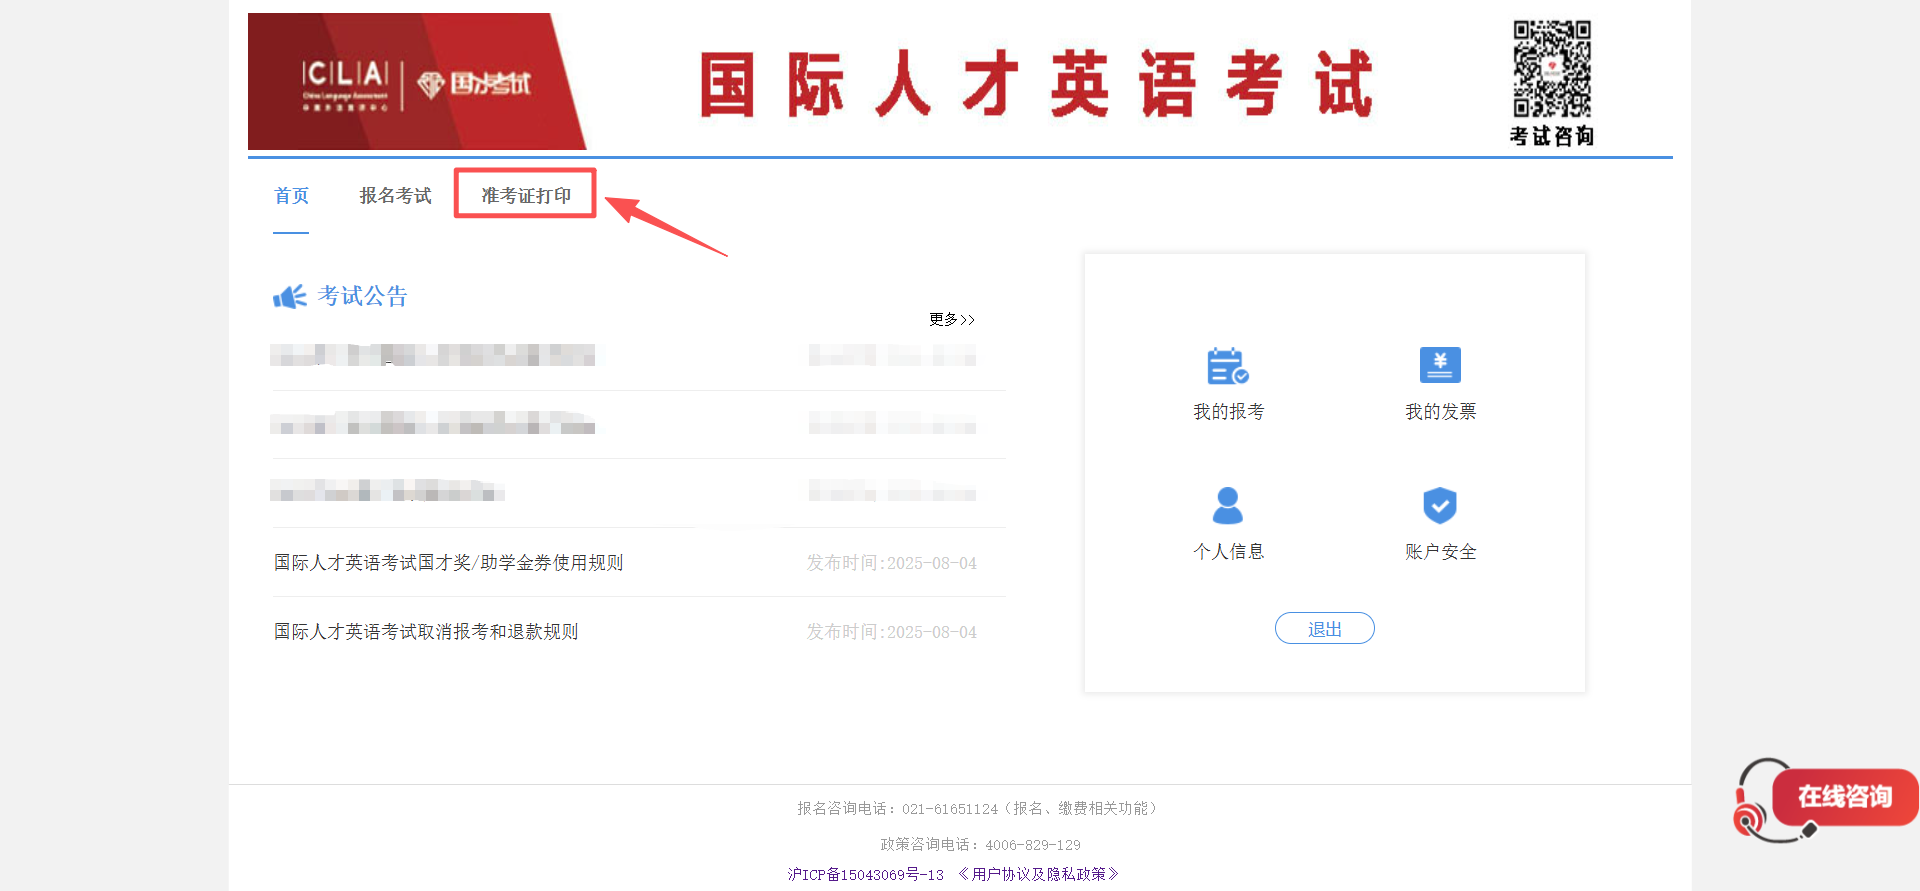1920x891 pixels.
Task: Click the 退出 logout button
Action: 1325,629
